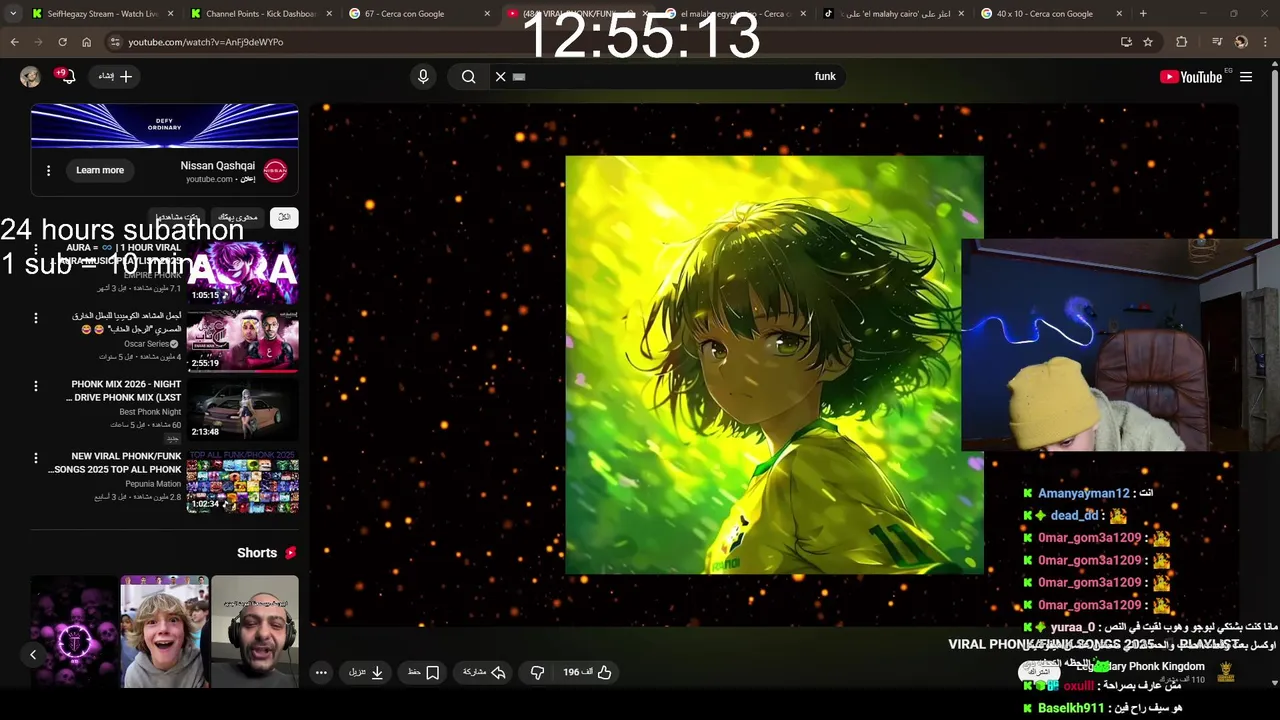Open the Chrome three-dot menu
Screen dimensions: 1280x720
coord(1266,42)
